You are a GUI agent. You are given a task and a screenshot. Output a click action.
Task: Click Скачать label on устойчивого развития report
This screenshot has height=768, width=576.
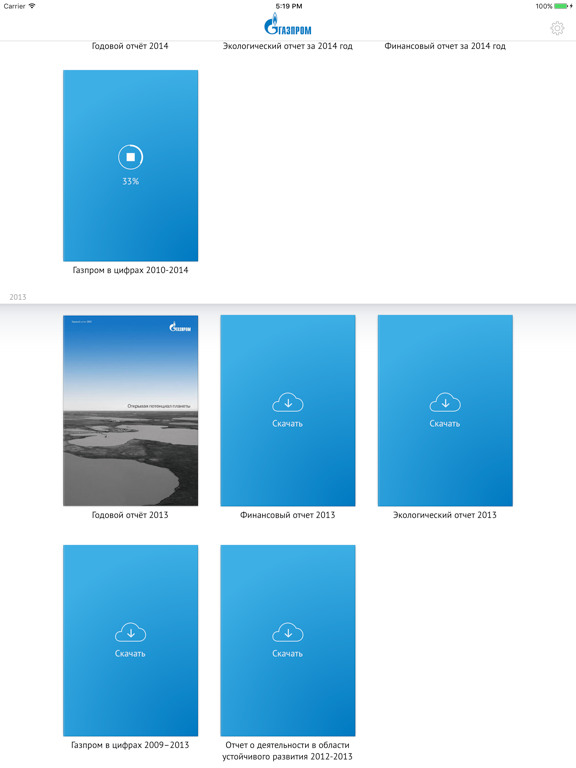[288, 653]
